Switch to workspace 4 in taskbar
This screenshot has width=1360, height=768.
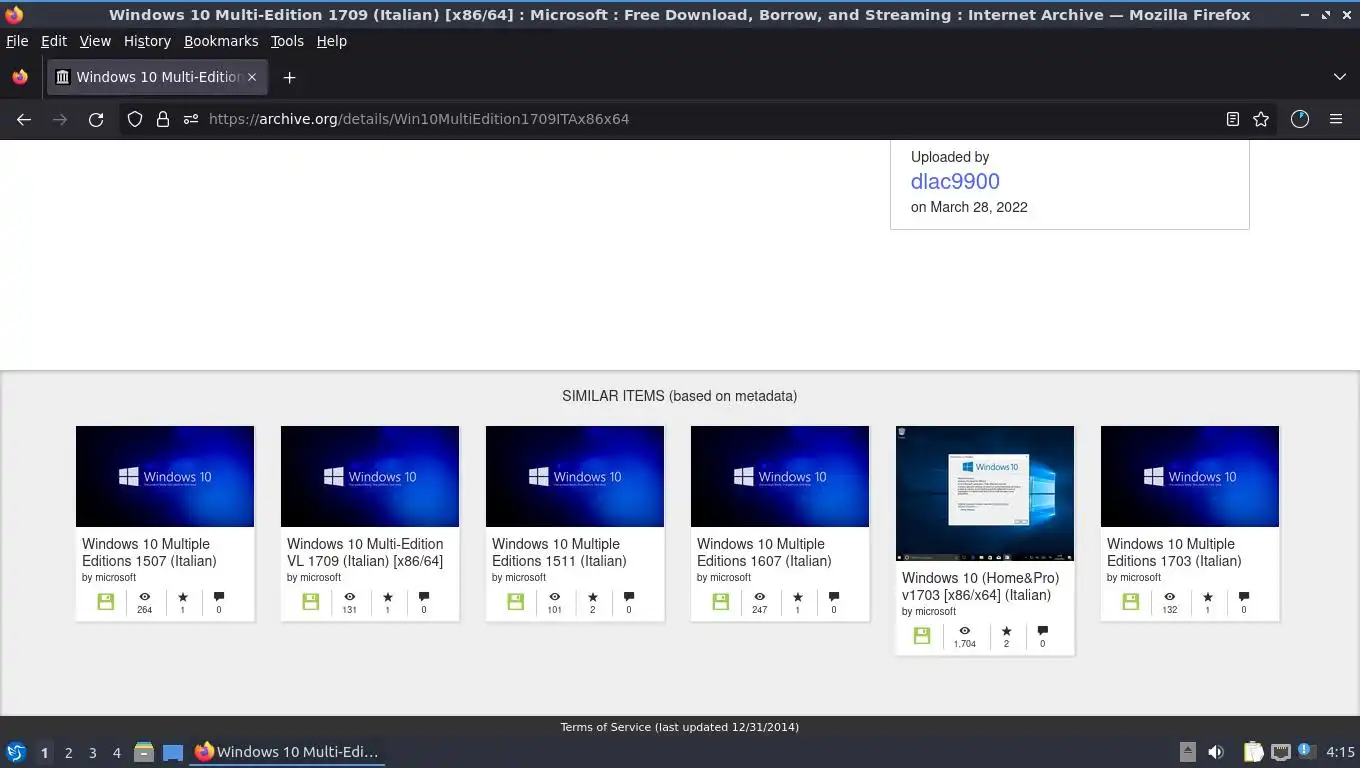pyautogui.click(x=116, y=753)
